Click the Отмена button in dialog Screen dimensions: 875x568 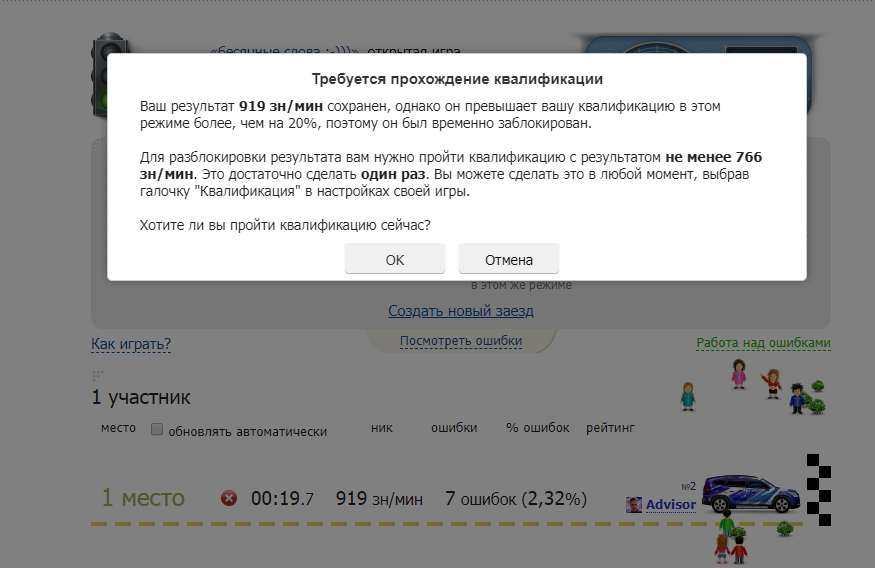pos(508,259)
